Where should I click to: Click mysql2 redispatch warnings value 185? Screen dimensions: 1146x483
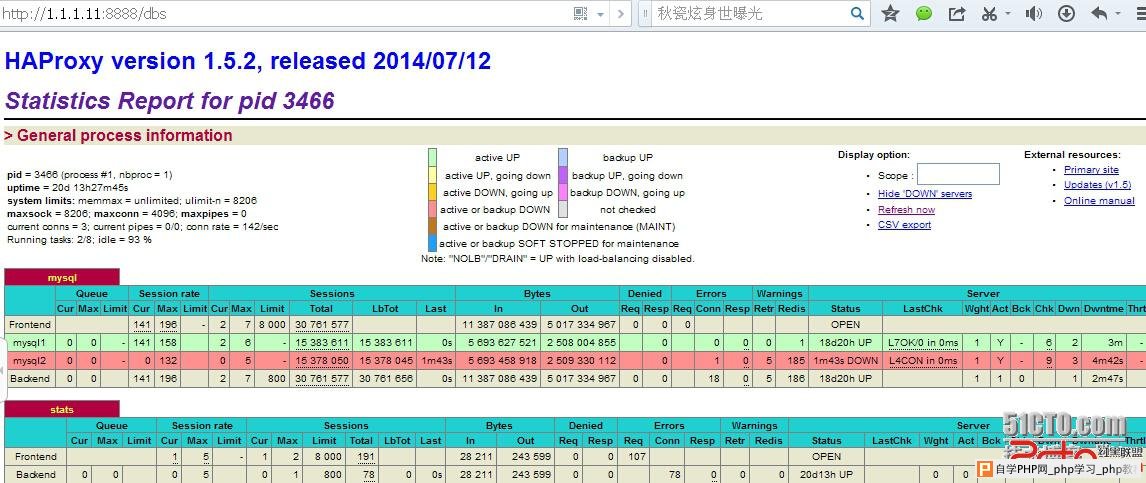pyautogui.click(x=796, y=360)
